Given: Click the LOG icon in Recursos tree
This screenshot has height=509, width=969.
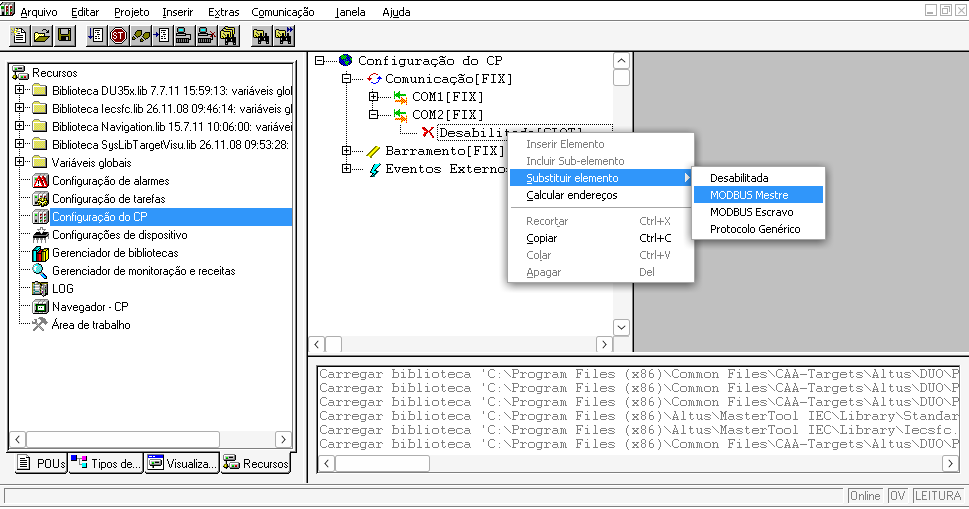Looking at the screenshot, I should click(40, 288).
